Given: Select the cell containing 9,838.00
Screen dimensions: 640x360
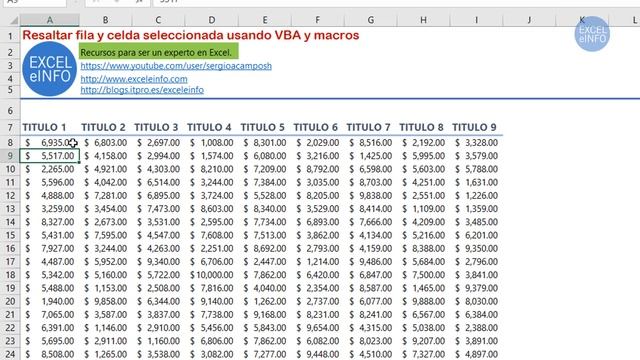Looking at the screenshot, I should (371, 196).
